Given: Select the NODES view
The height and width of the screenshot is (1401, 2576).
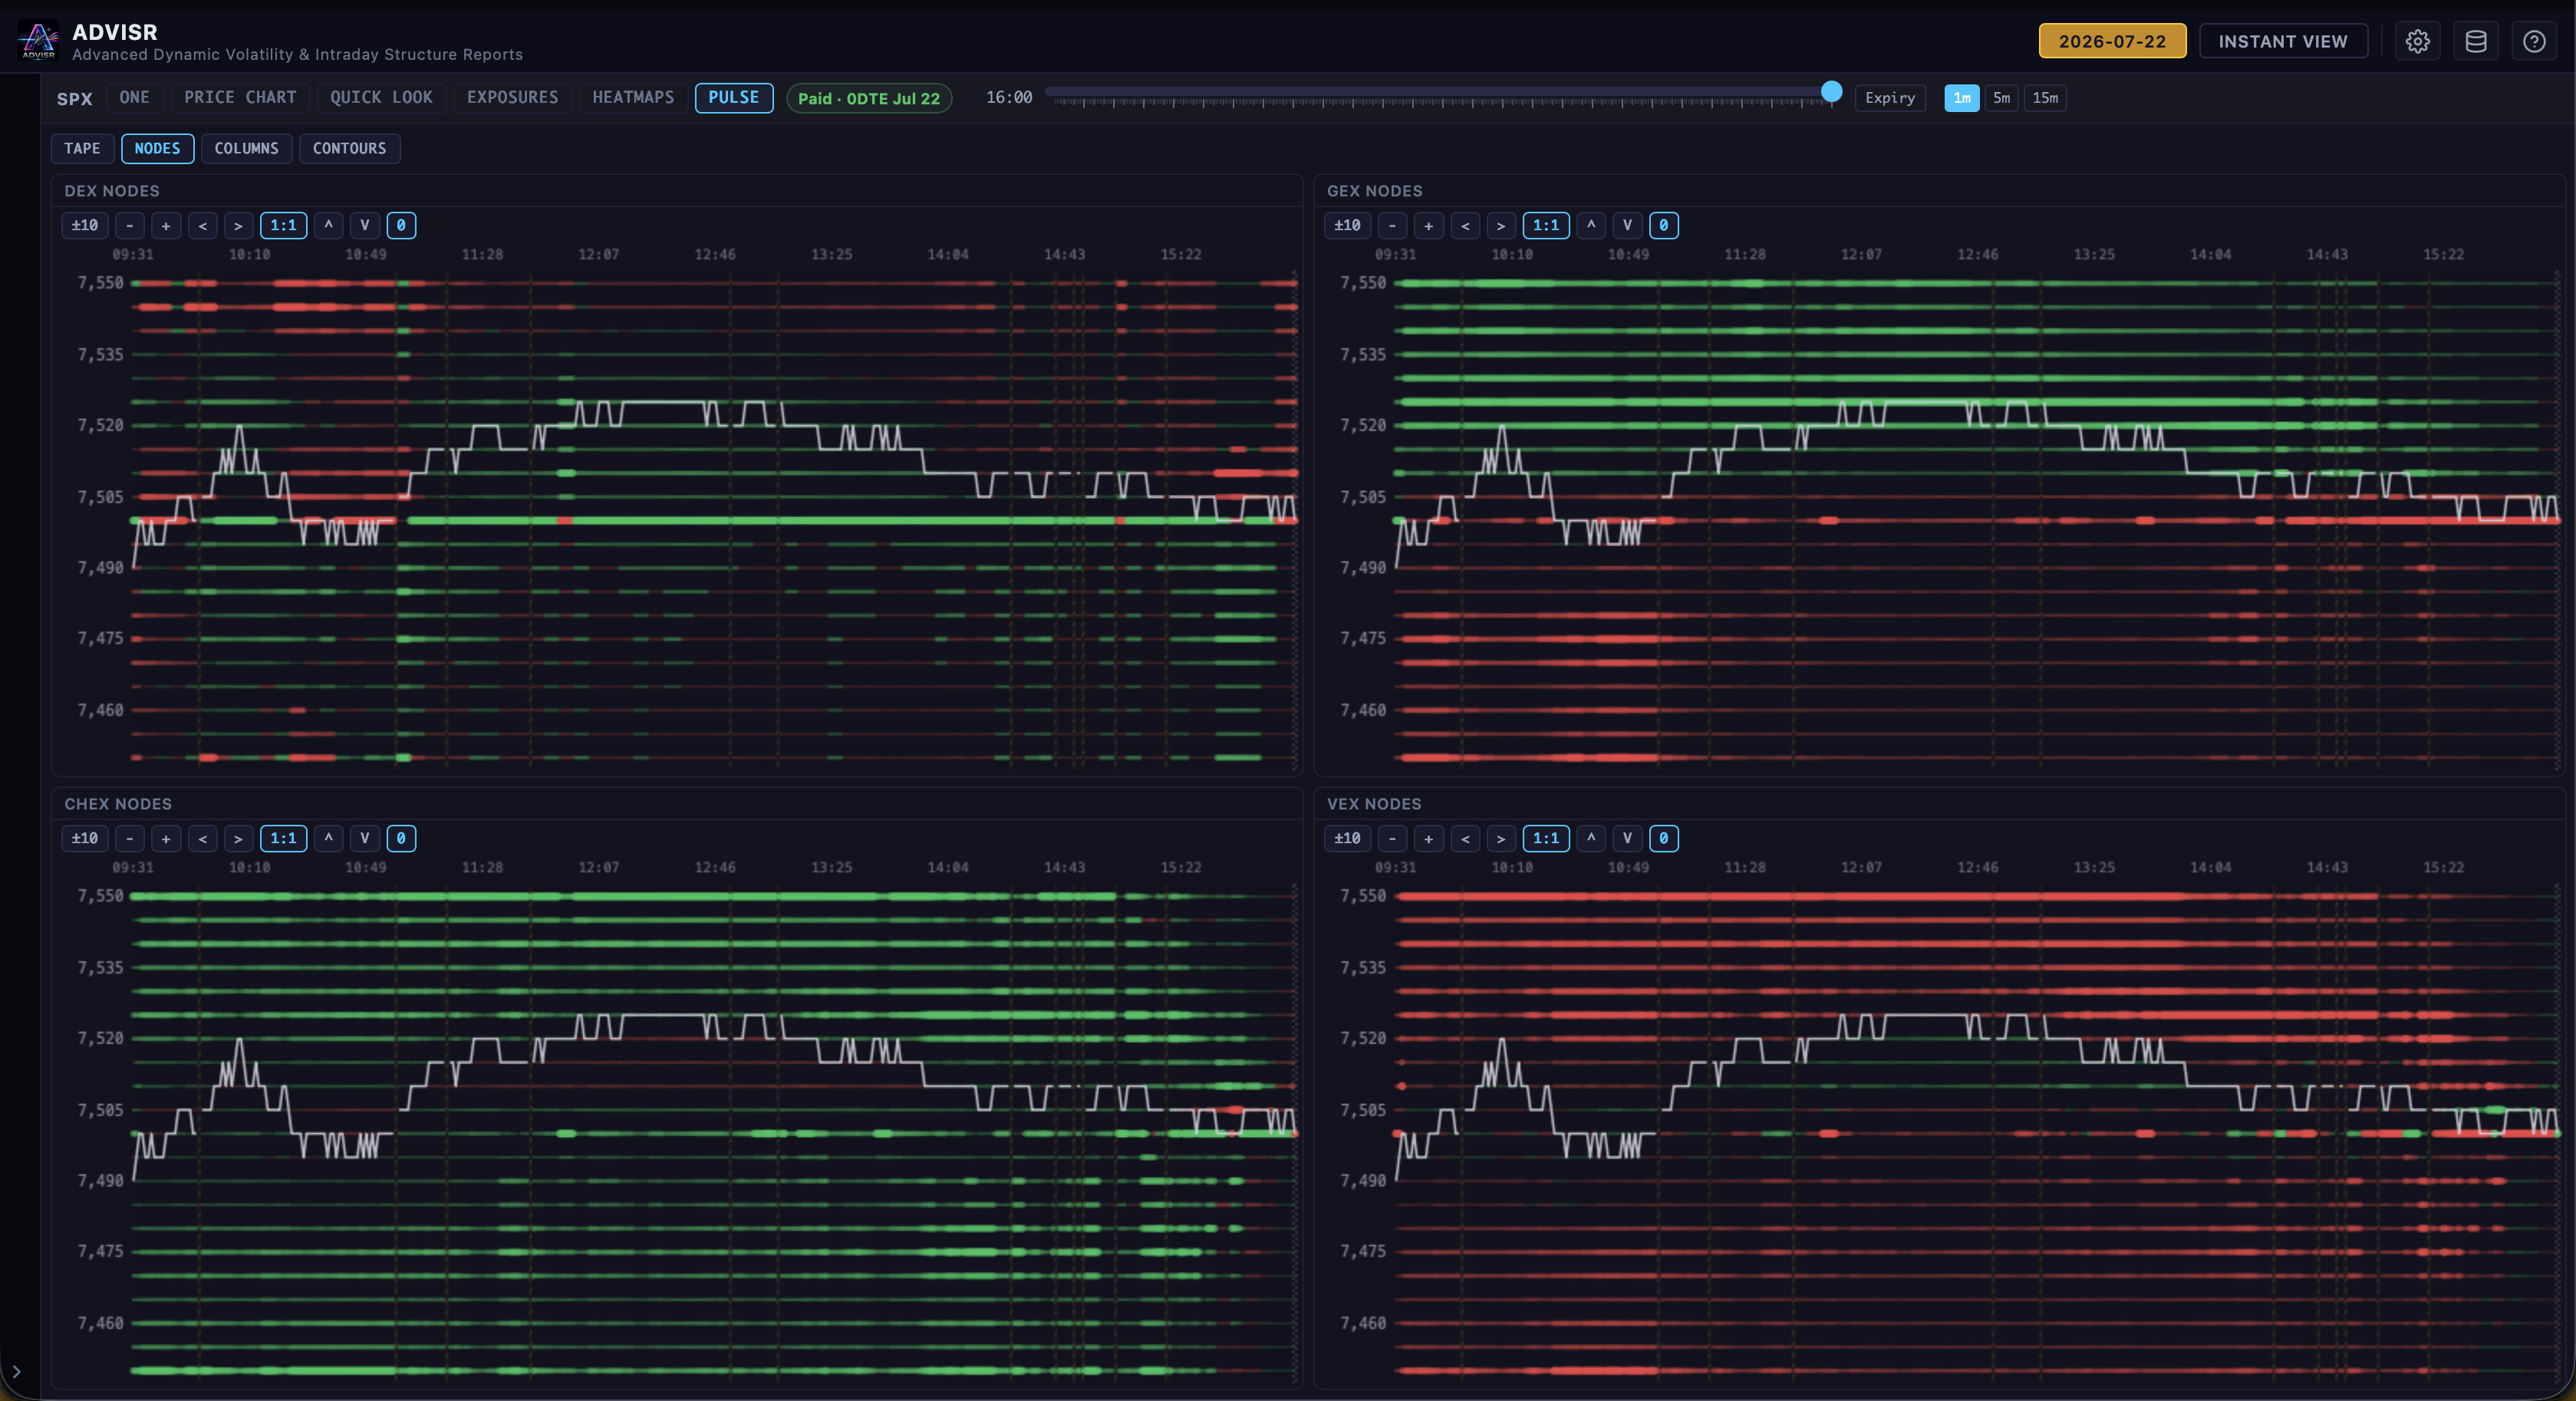Looking at the screenshot, I should pos(157,148).
